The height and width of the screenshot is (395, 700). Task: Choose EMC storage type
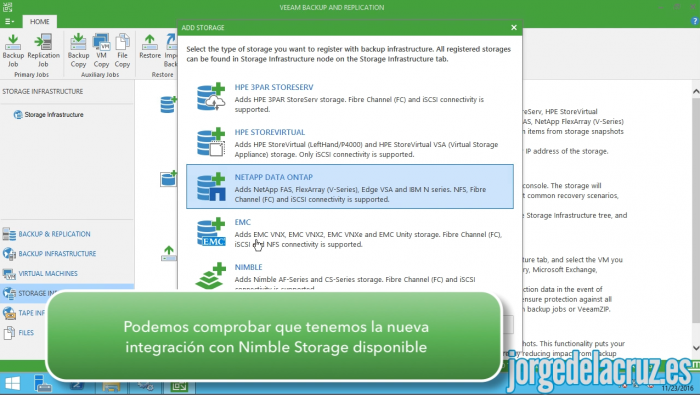click(350, 232)
